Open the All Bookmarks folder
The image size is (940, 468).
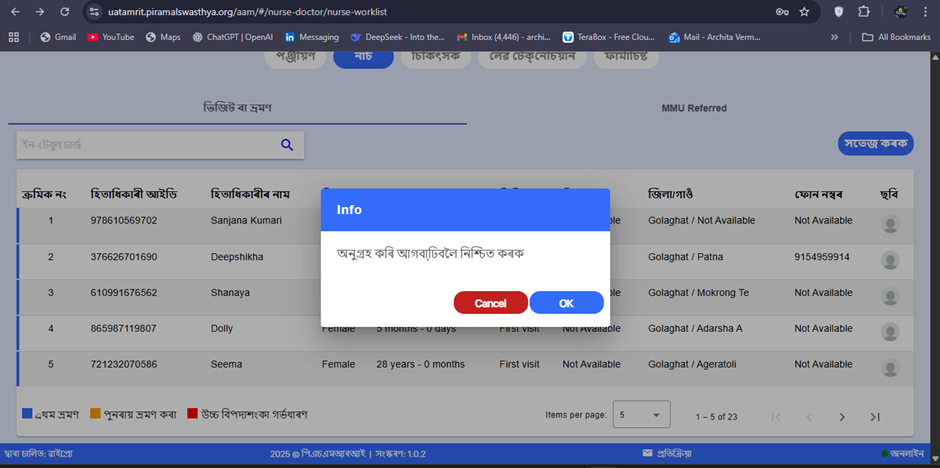click(x=895, y=37)
